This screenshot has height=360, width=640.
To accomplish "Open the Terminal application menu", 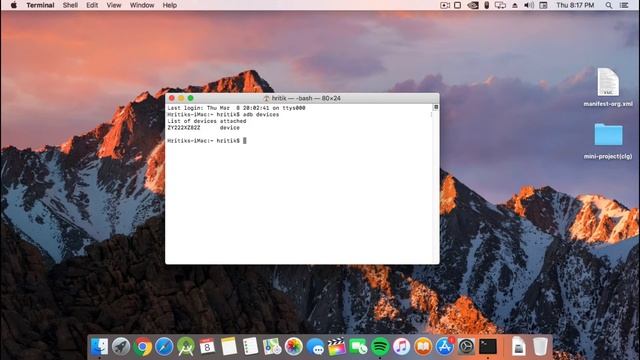I will click(x=40, y=5).
